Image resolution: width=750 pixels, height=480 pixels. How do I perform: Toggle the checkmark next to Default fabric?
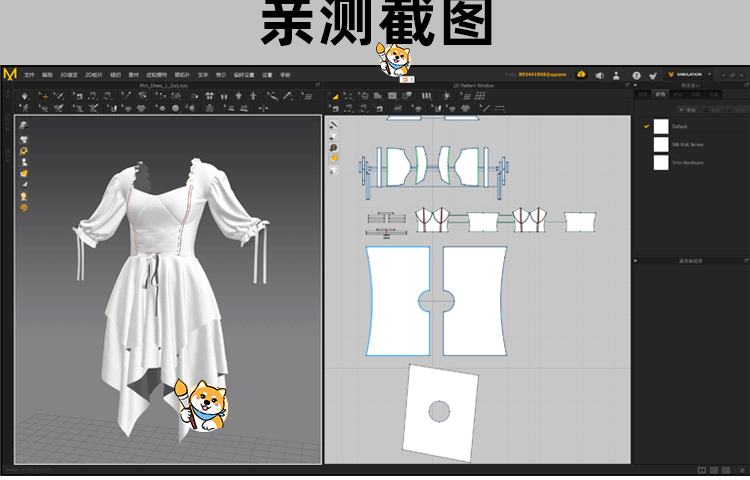647,126
